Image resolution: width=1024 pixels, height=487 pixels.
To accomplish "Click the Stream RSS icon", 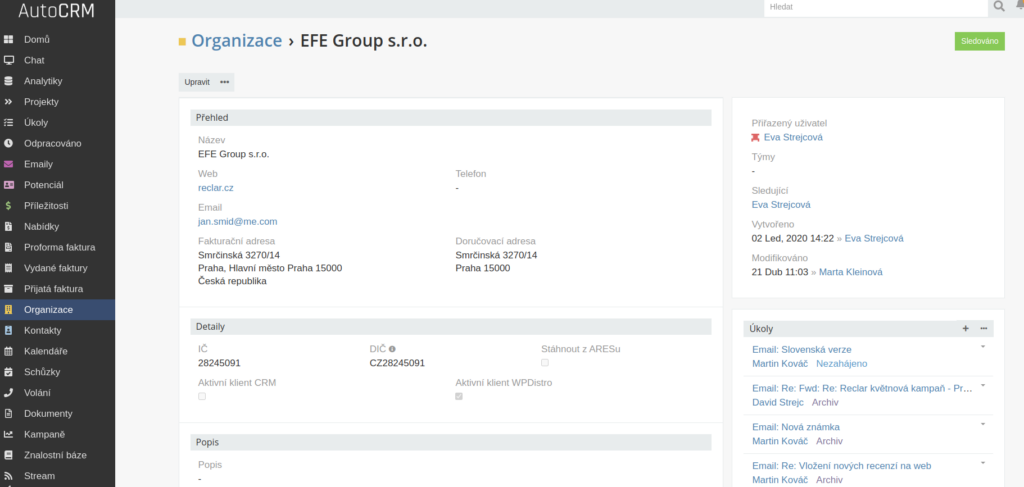I will click(8, 476).
